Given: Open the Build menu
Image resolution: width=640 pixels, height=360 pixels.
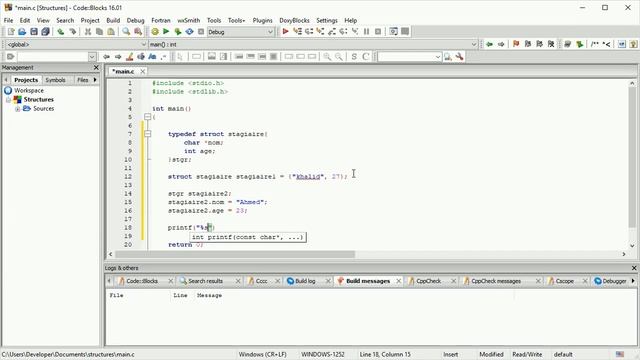Looking at the screenshot, I should tap(113, 20).
